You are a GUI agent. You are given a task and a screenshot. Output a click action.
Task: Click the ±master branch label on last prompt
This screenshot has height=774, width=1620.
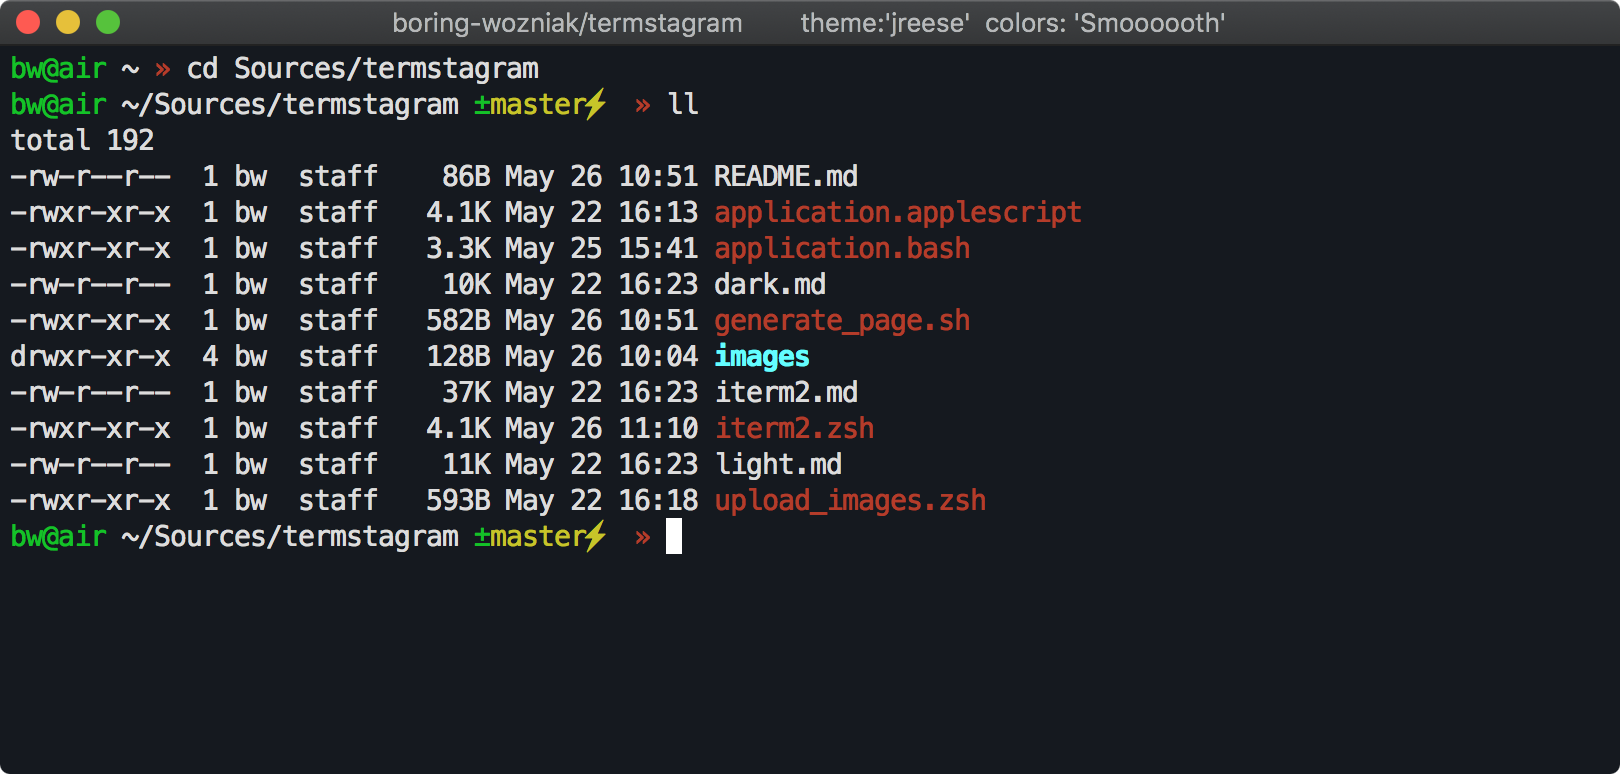click(529, 536)
